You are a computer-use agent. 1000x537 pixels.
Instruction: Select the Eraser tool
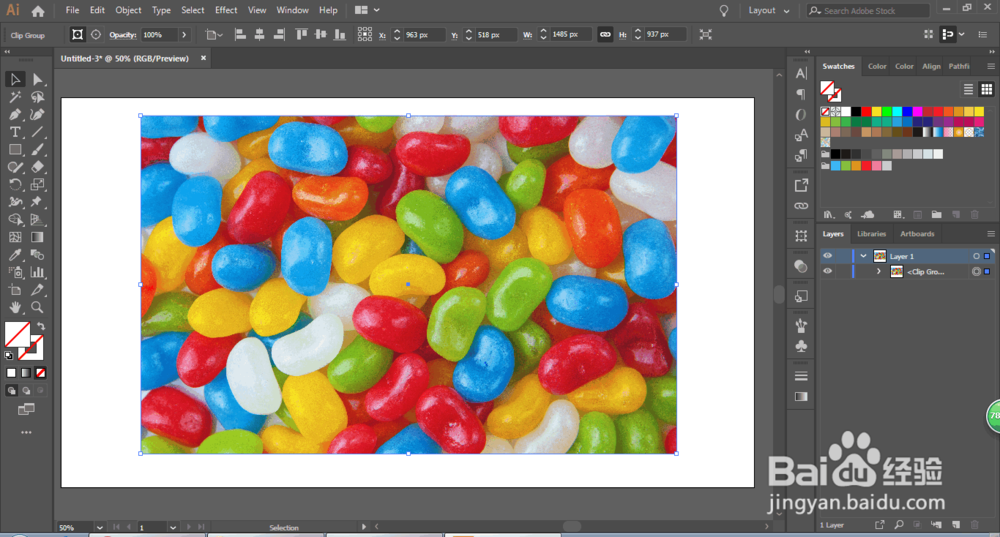click(37, 167)
